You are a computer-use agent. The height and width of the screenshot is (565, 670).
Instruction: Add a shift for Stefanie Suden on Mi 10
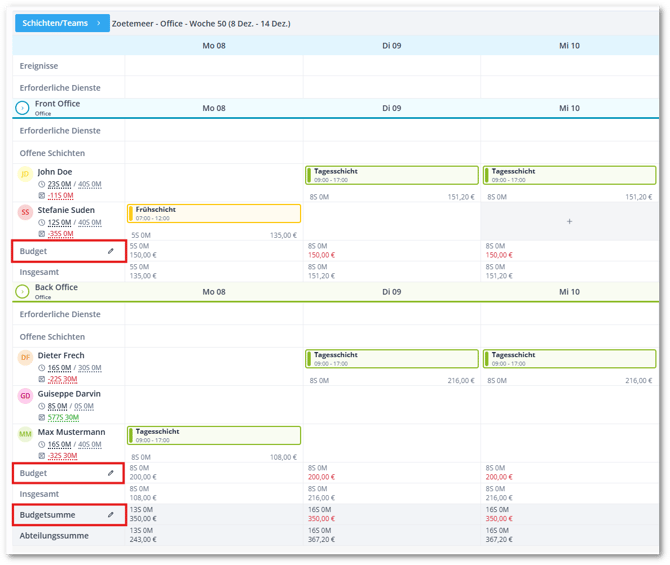[569, 221]
